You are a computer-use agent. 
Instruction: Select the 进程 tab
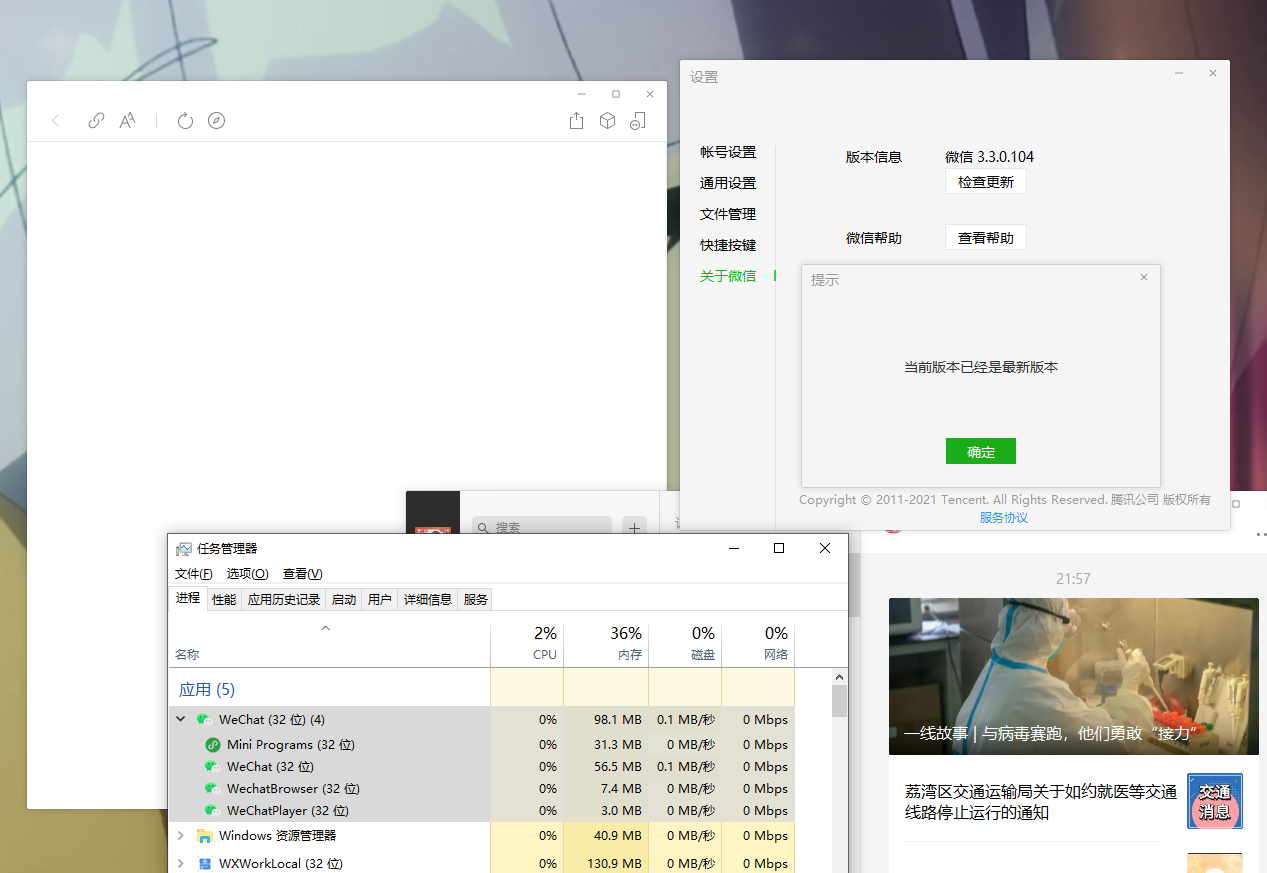coord(188,598)
